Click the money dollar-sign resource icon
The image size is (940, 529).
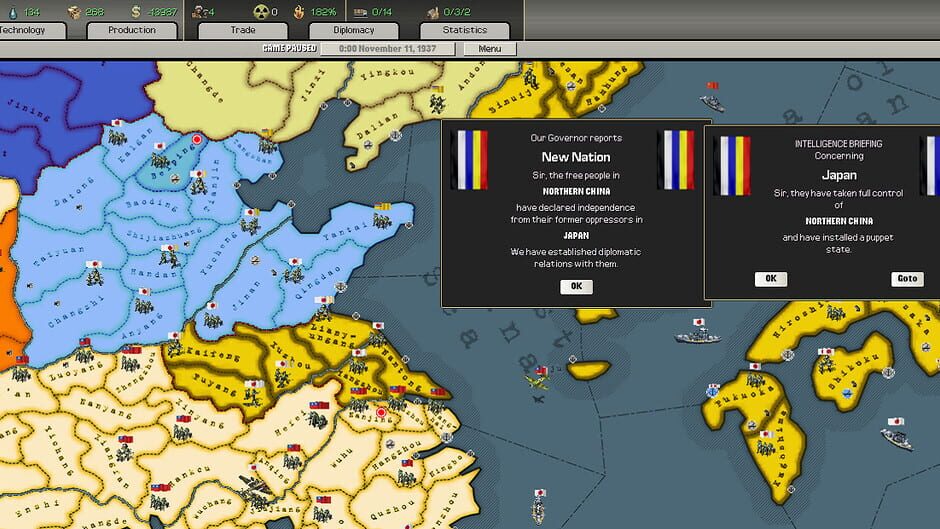(x=136, y=12)
